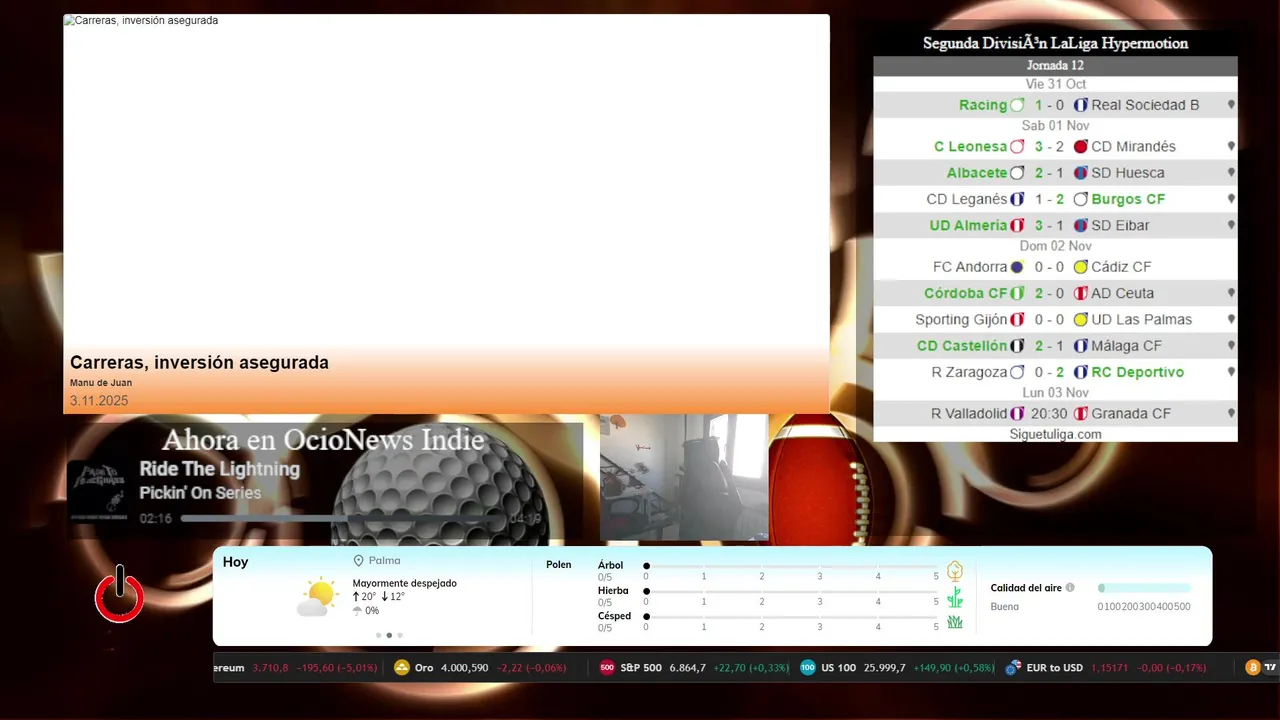Click the SD Huesca team name

coord(1128,173)
